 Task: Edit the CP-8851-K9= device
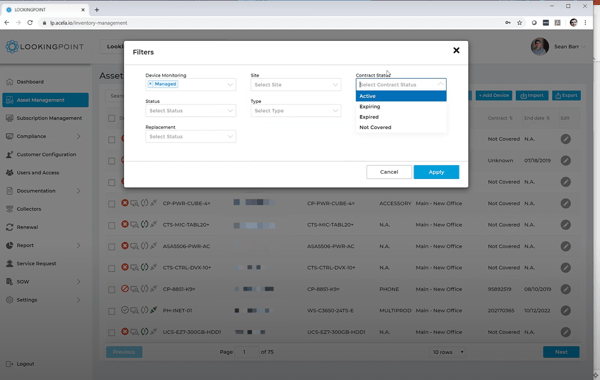click(566, 289)
